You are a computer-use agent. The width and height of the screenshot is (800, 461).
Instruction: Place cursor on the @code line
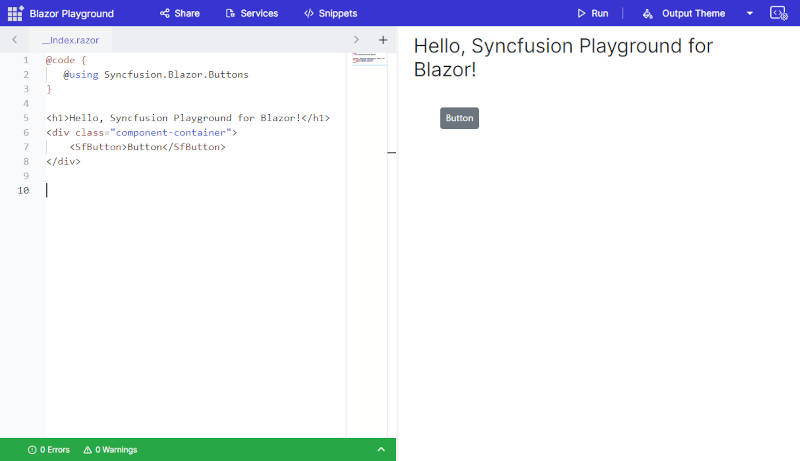pos(66,60)
